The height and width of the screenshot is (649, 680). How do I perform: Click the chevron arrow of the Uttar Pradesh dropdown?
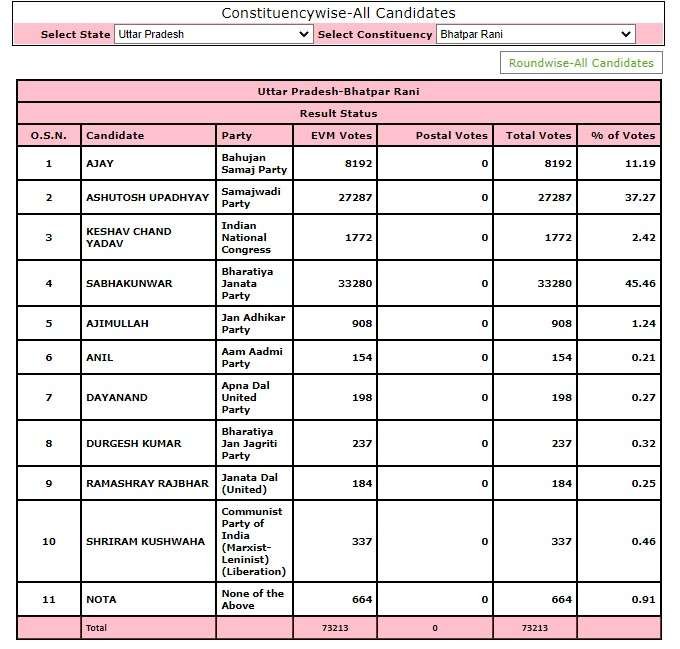click(x=304, y=34)
